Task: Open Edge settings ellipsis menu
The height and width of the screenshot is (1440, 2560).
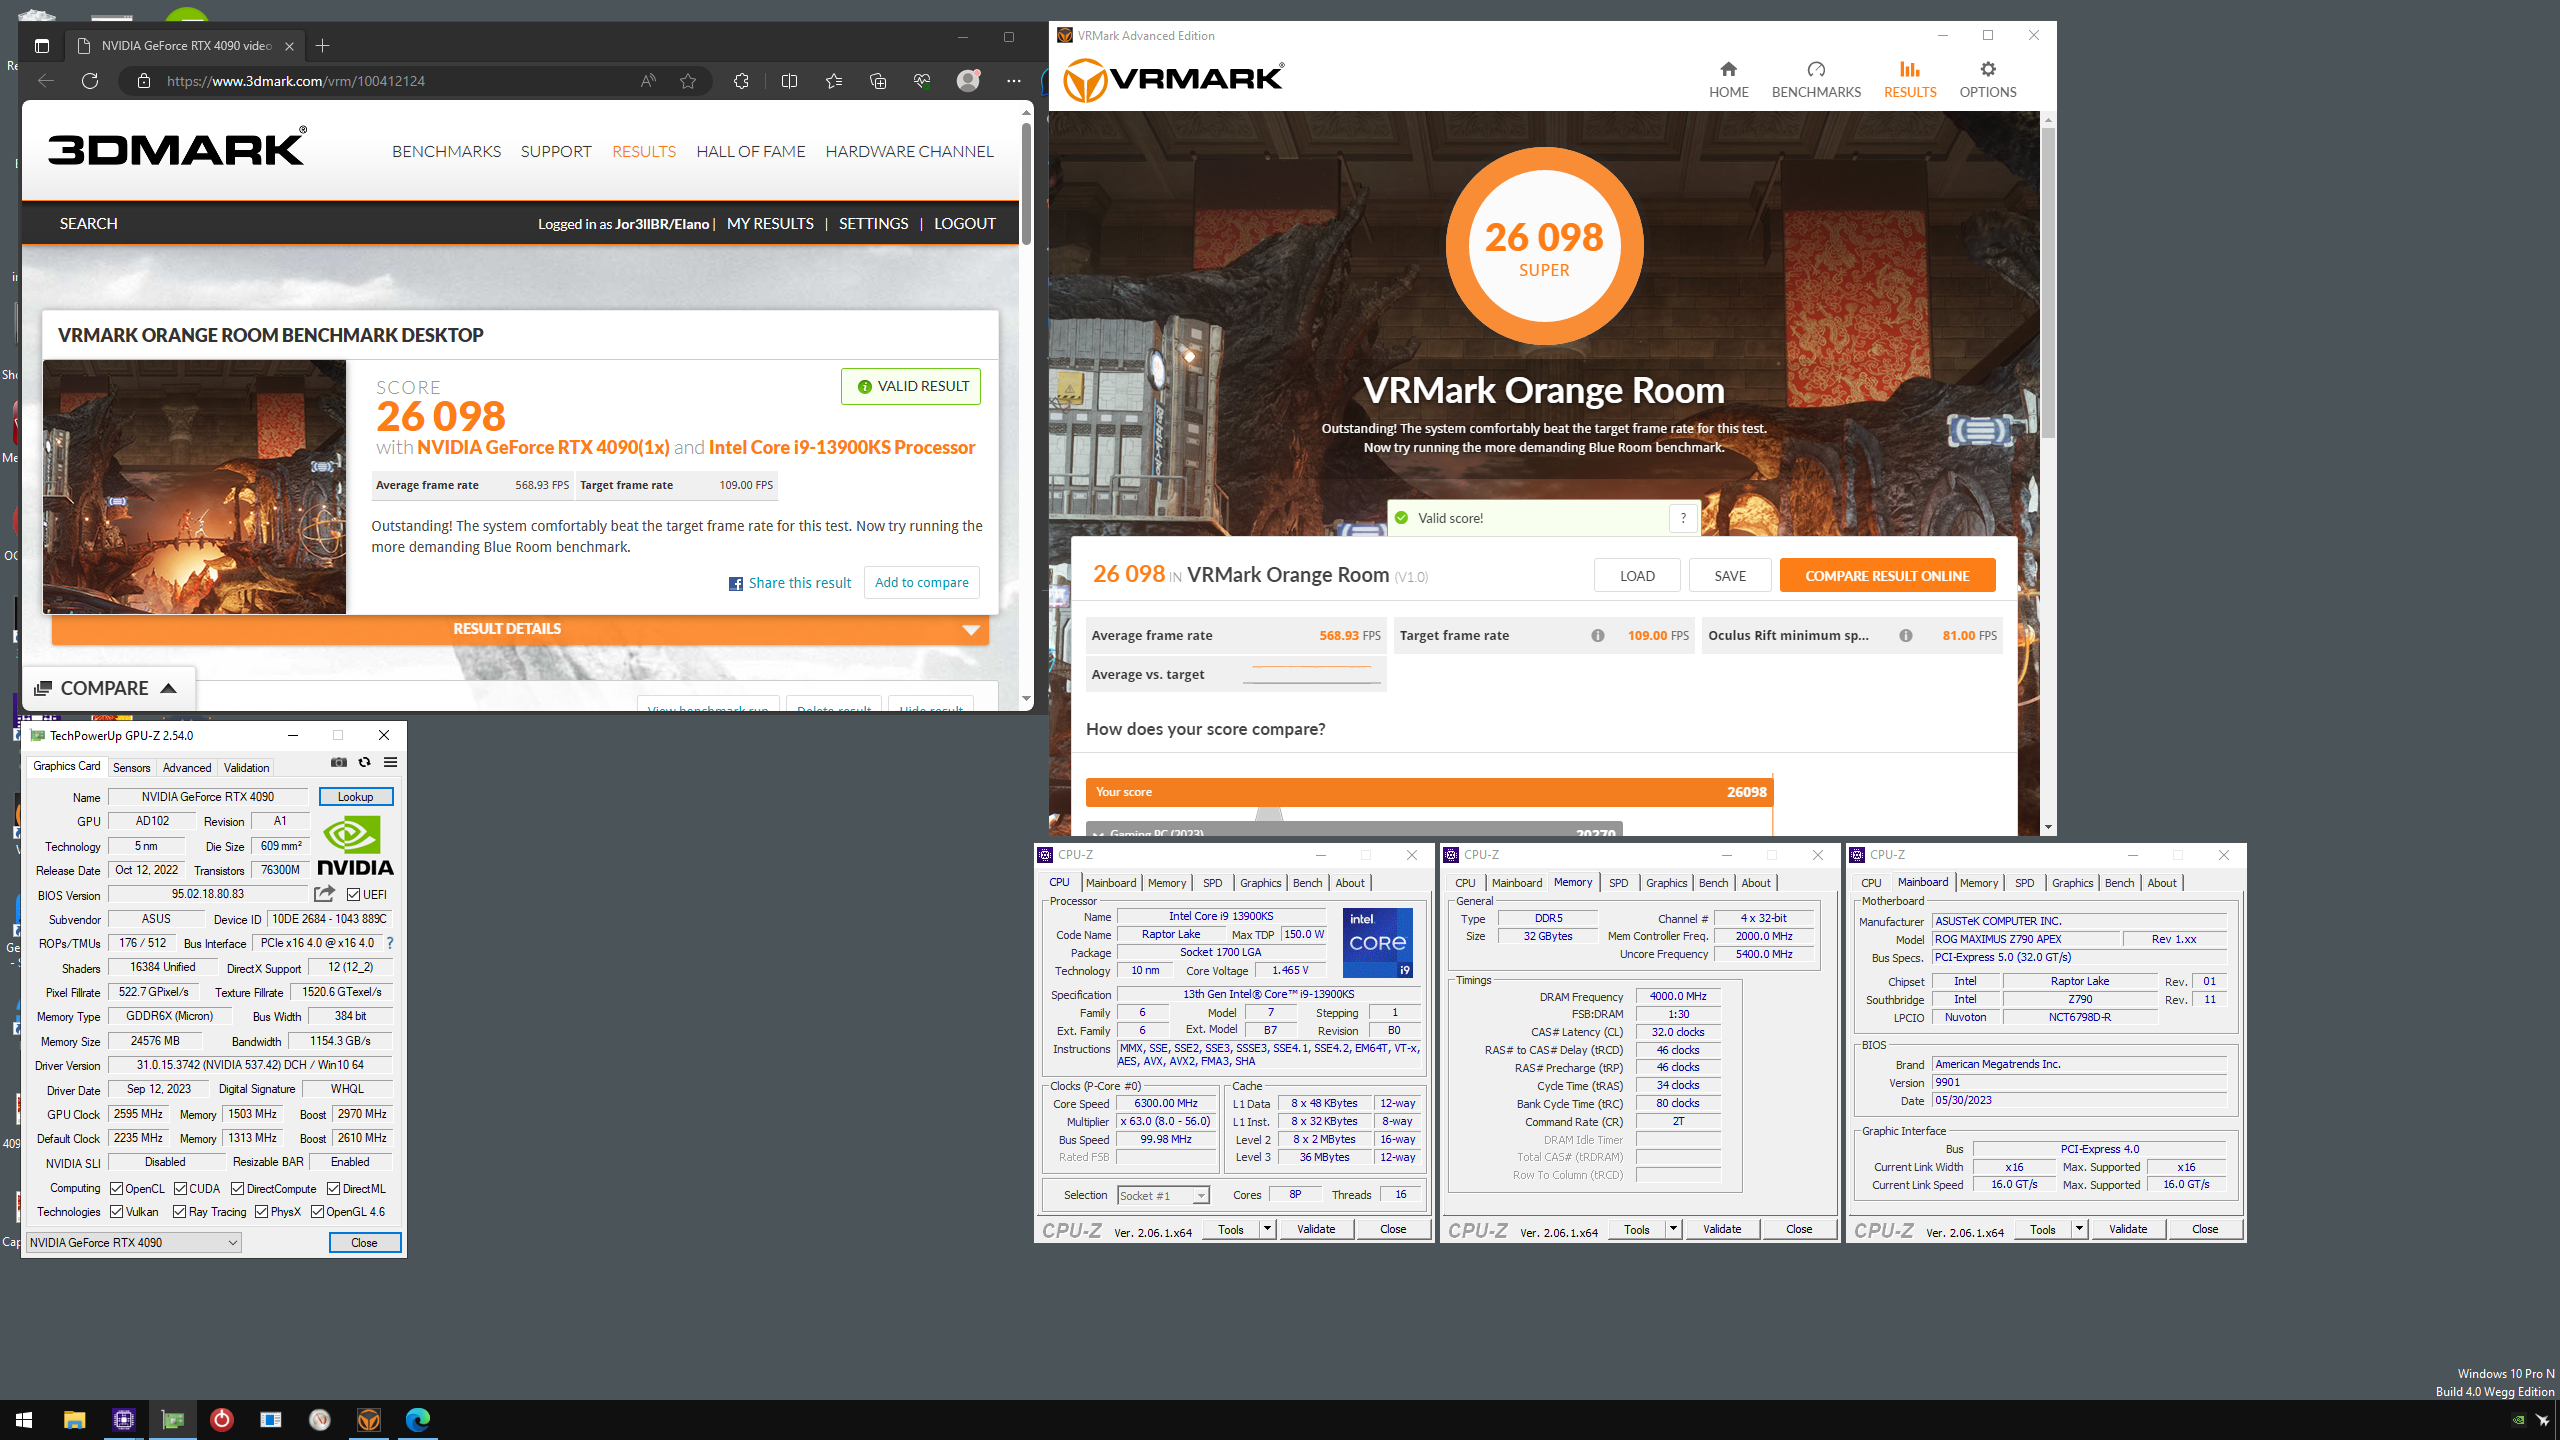Action: click(x=1014, y=81)
